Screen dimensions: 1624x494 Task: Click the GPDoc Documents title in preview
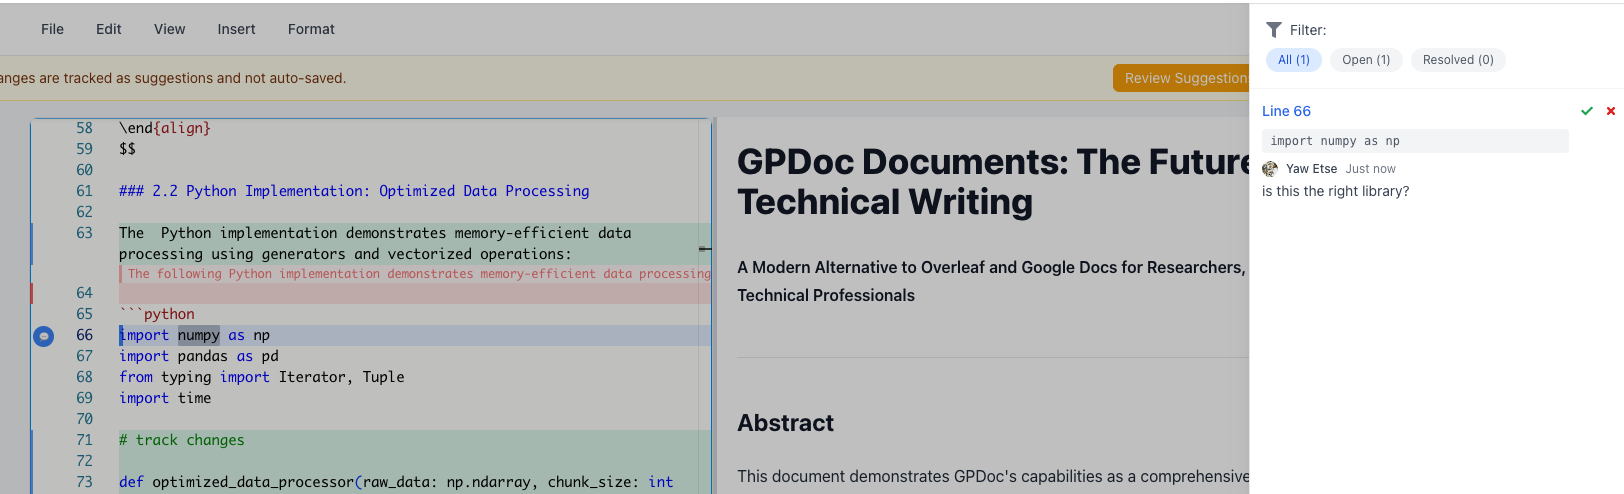click(x=992, y=182)
